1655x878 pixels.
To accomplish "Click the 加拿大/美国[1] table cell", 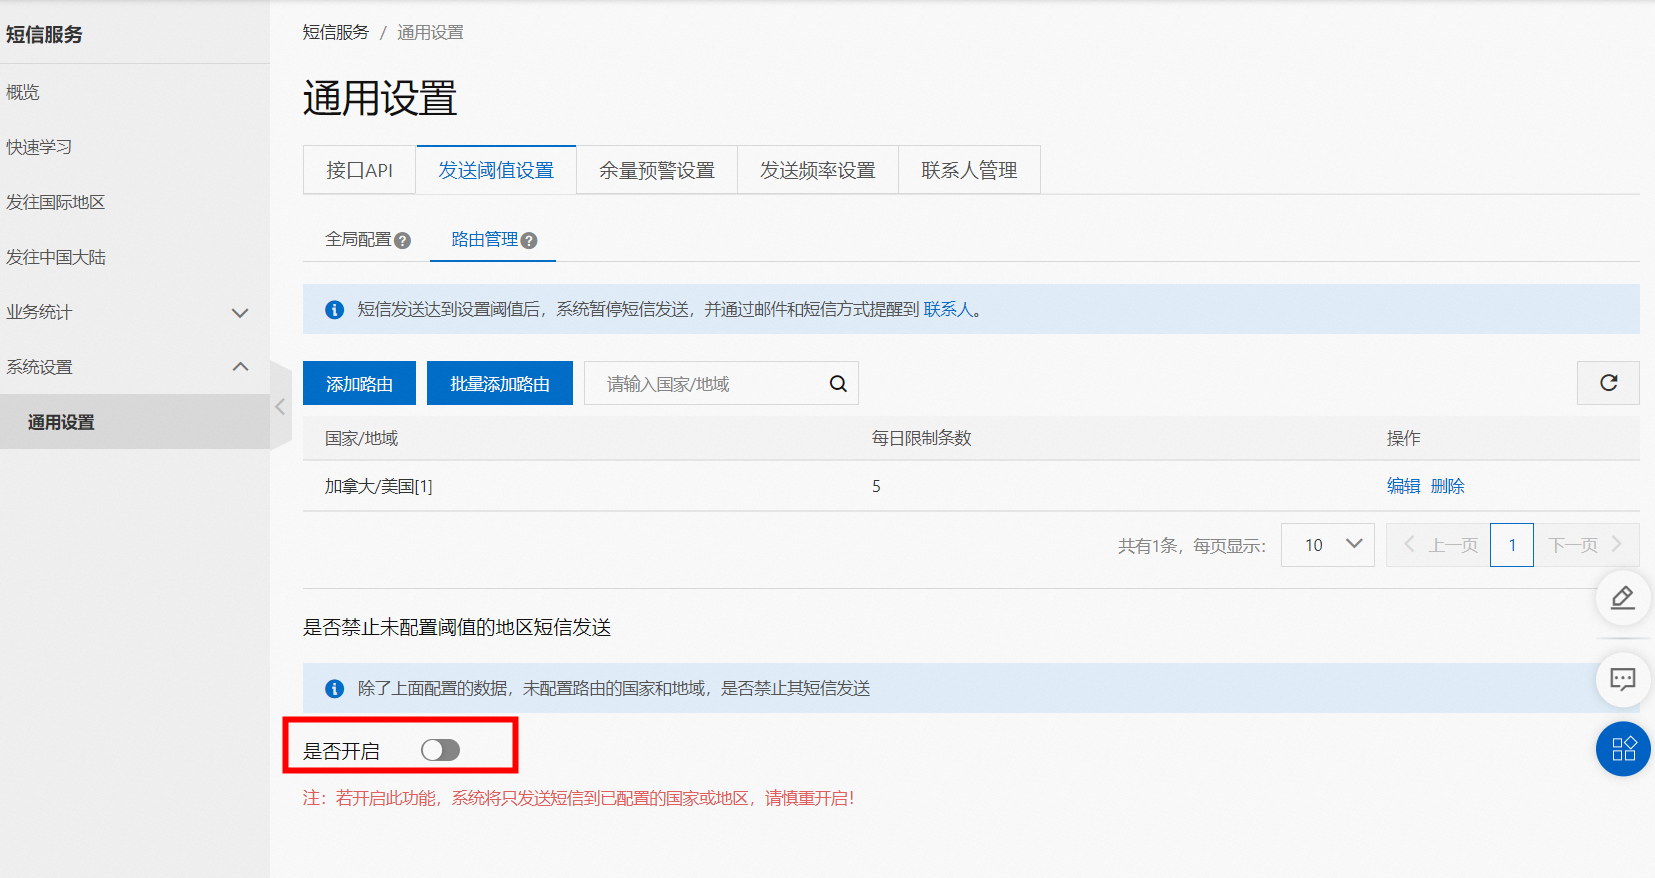I will [x=379, y=486].
